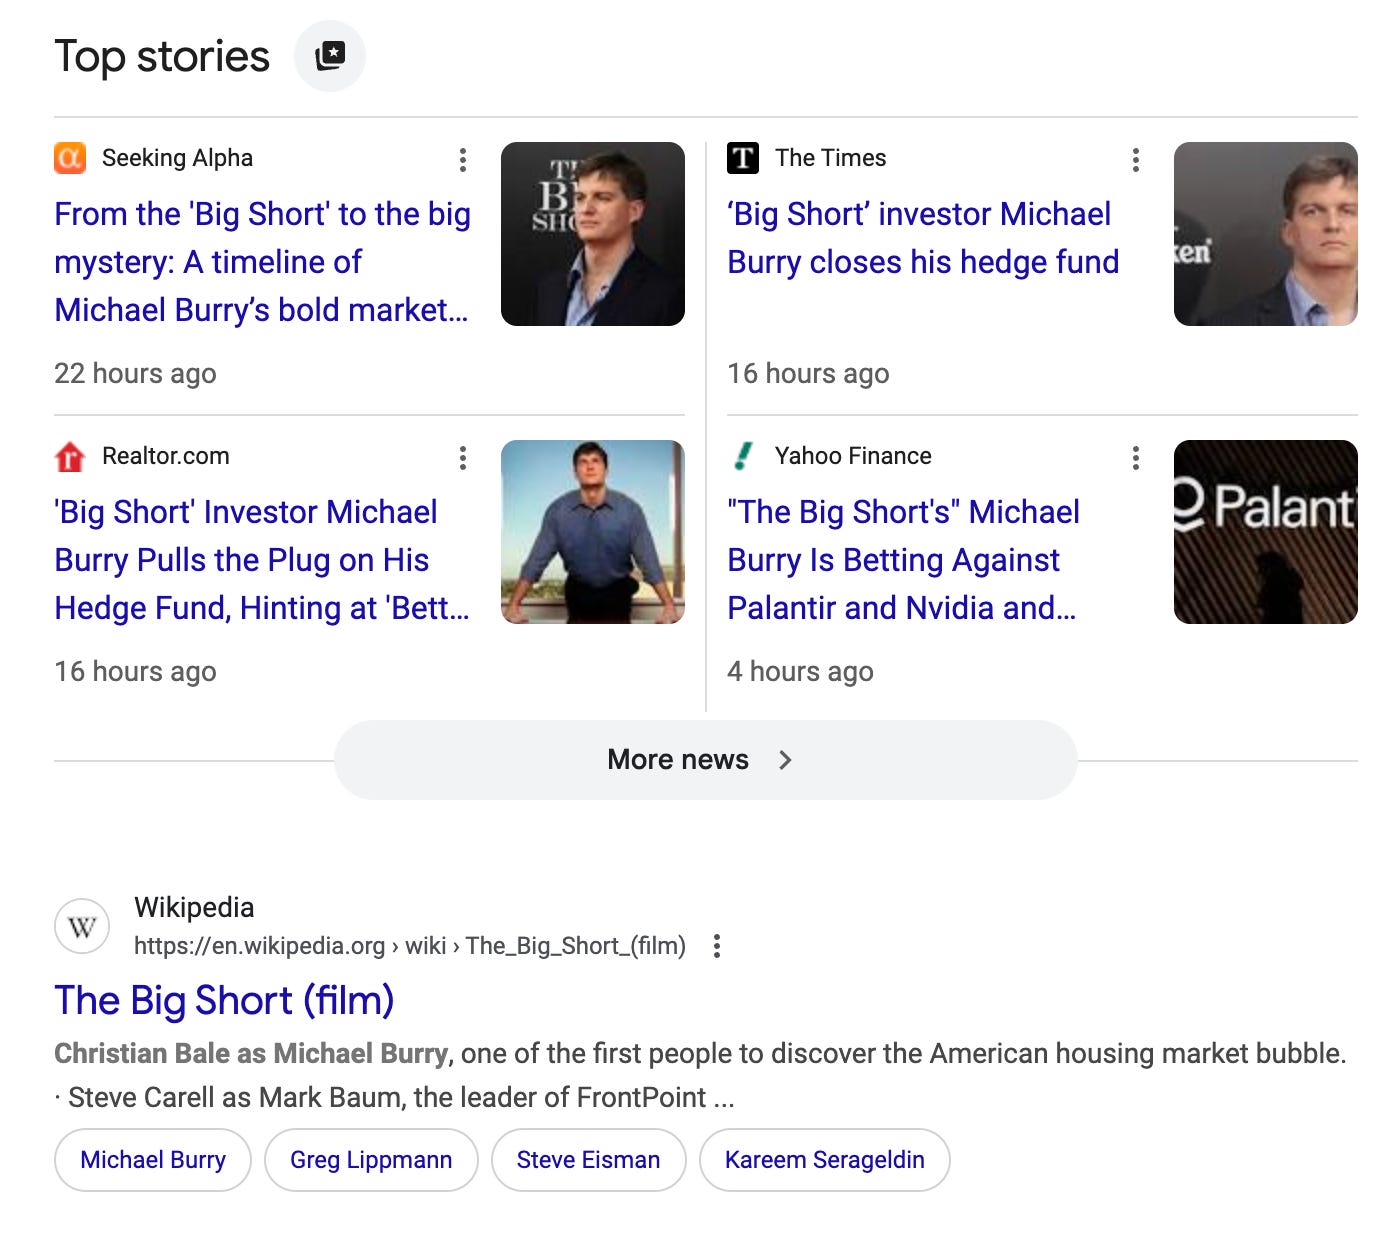This screenshot has height=1240, width=1384.
Task: Click the Seeking Alpha source name
Action: point(177,158)
